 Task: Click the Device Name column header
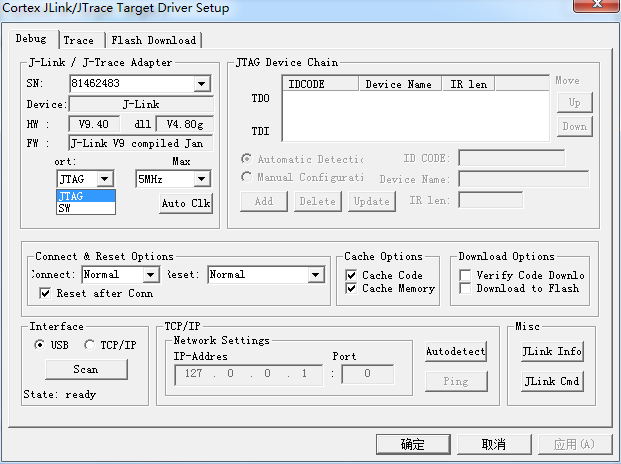pyautogui.click(x=400, y=84)
